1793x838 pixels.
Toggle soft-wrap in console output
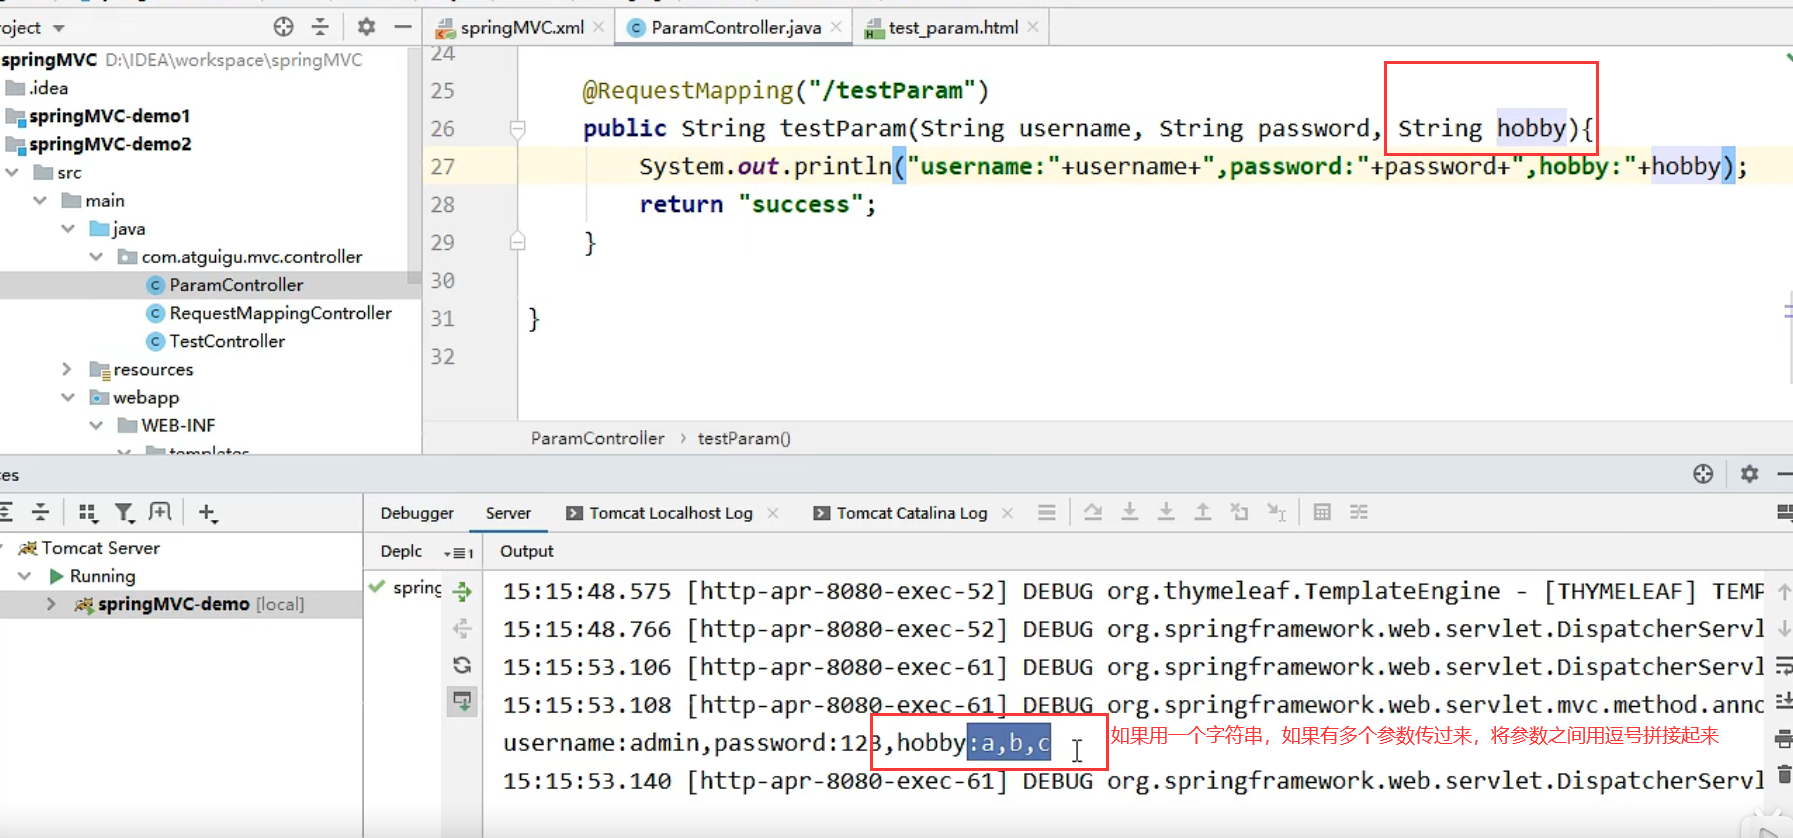point(1783,665)
